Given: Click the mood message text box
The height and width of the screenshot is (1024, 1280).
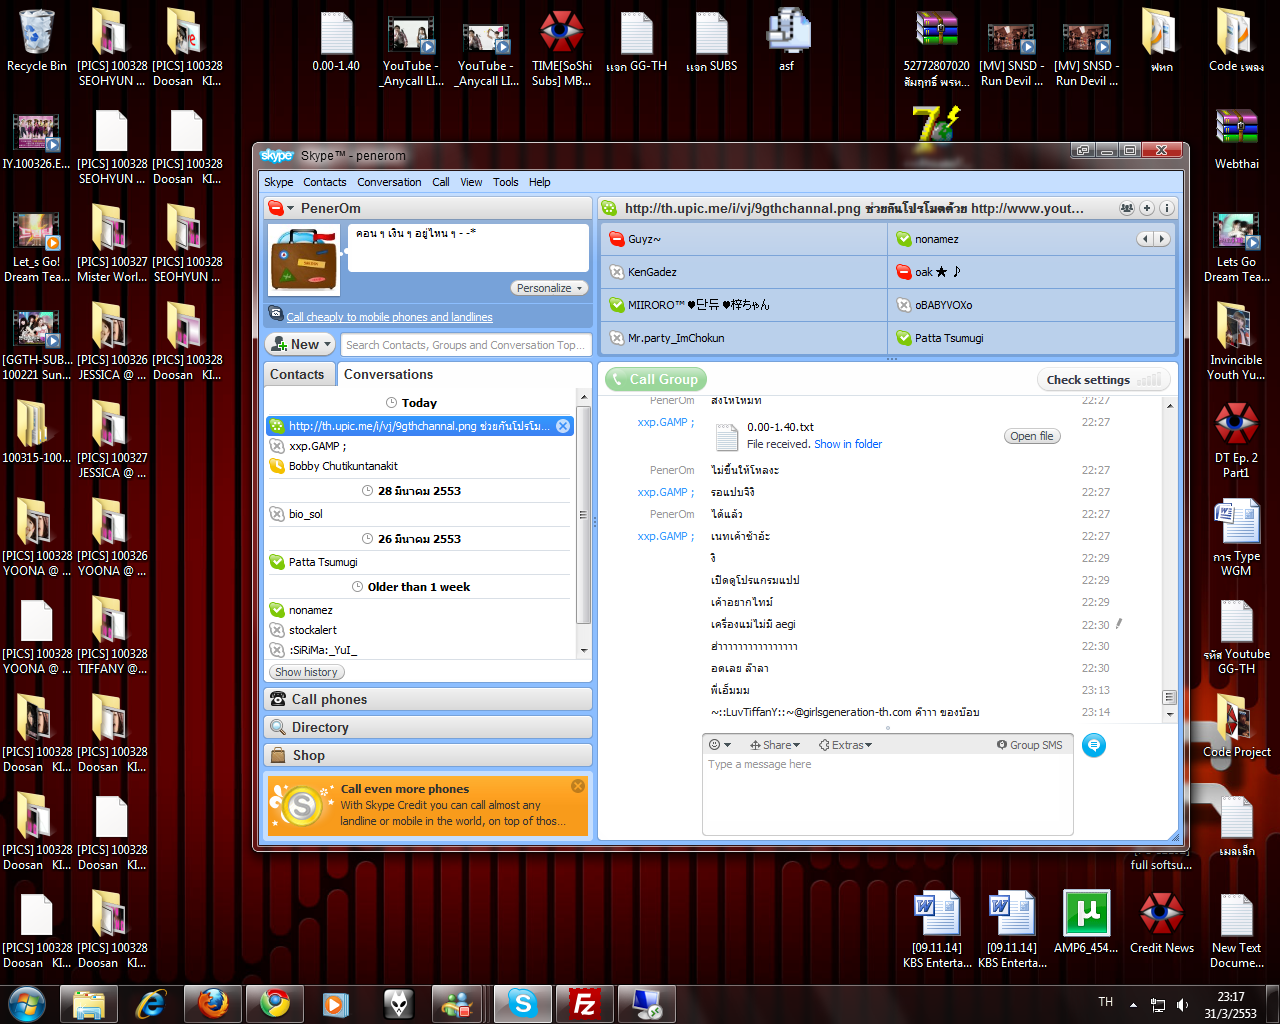Looking at the screenshot, I should [x=468, y=248].
